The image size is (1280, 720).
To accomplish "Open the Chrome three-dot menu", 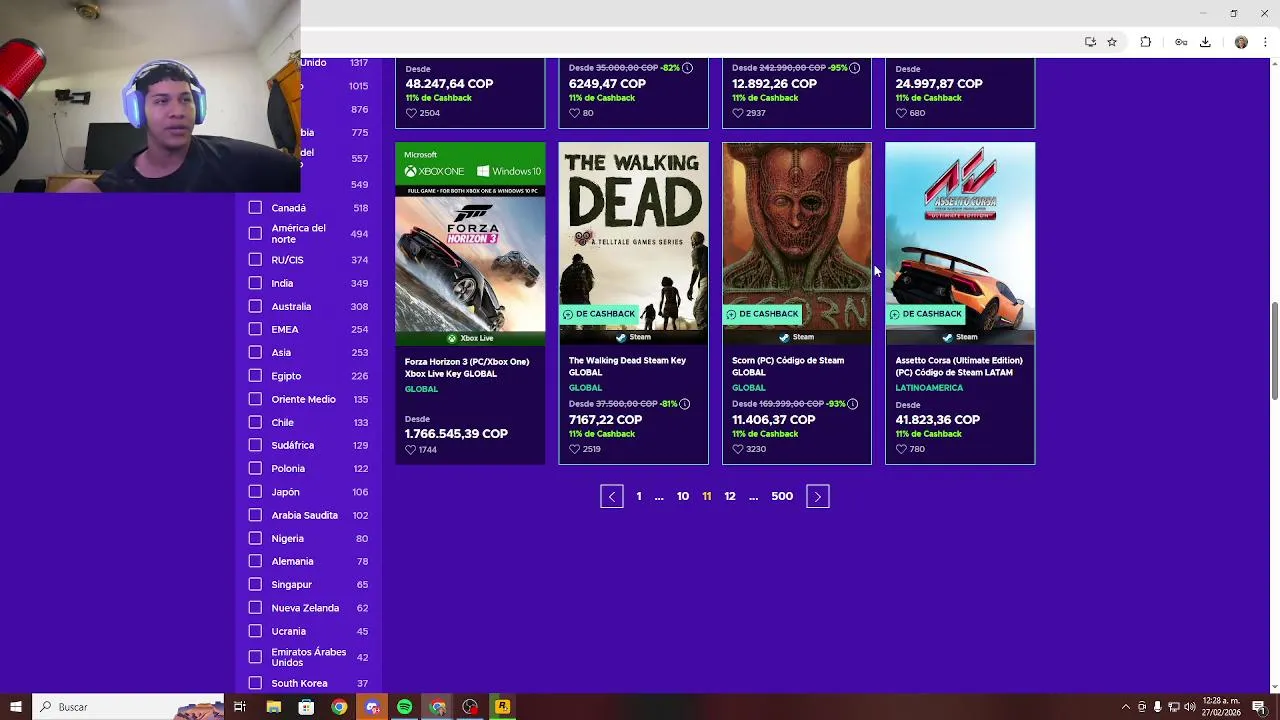I will [1266, 42].
